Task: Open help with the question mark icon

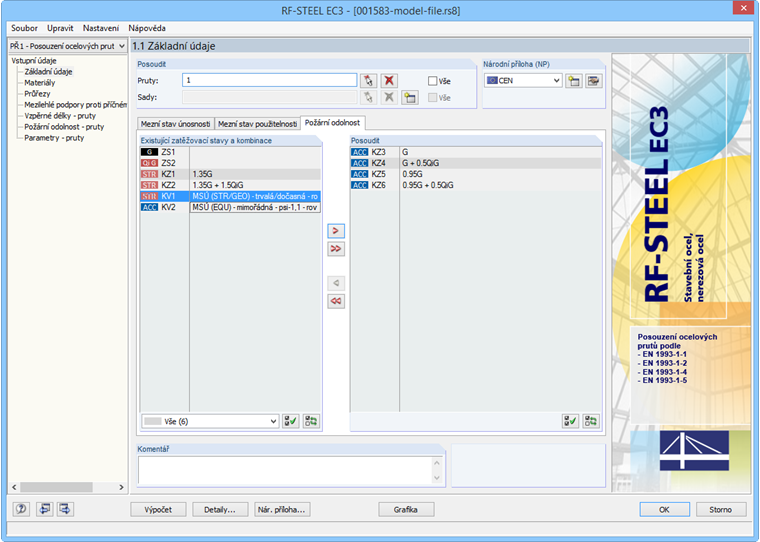Action: (x=21, y=509)
